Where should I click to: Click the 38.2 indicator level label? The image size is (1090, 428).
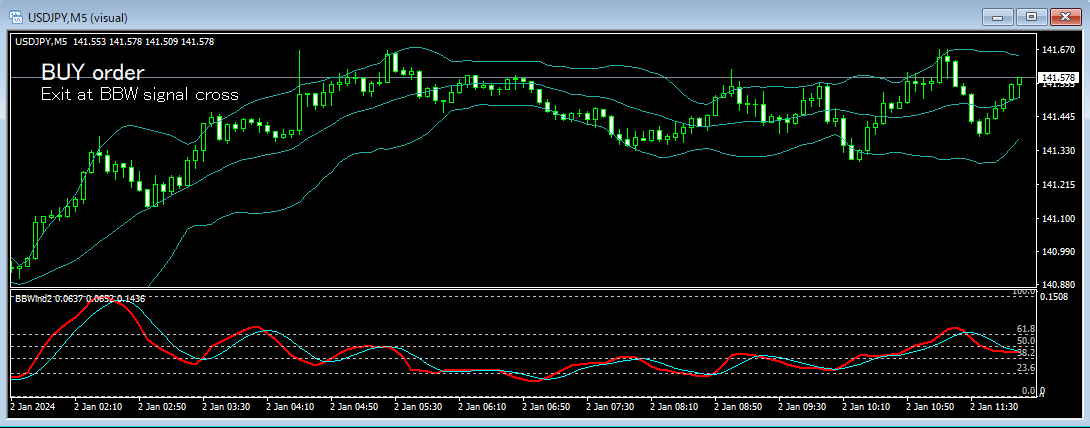[x=1026, y=353]
